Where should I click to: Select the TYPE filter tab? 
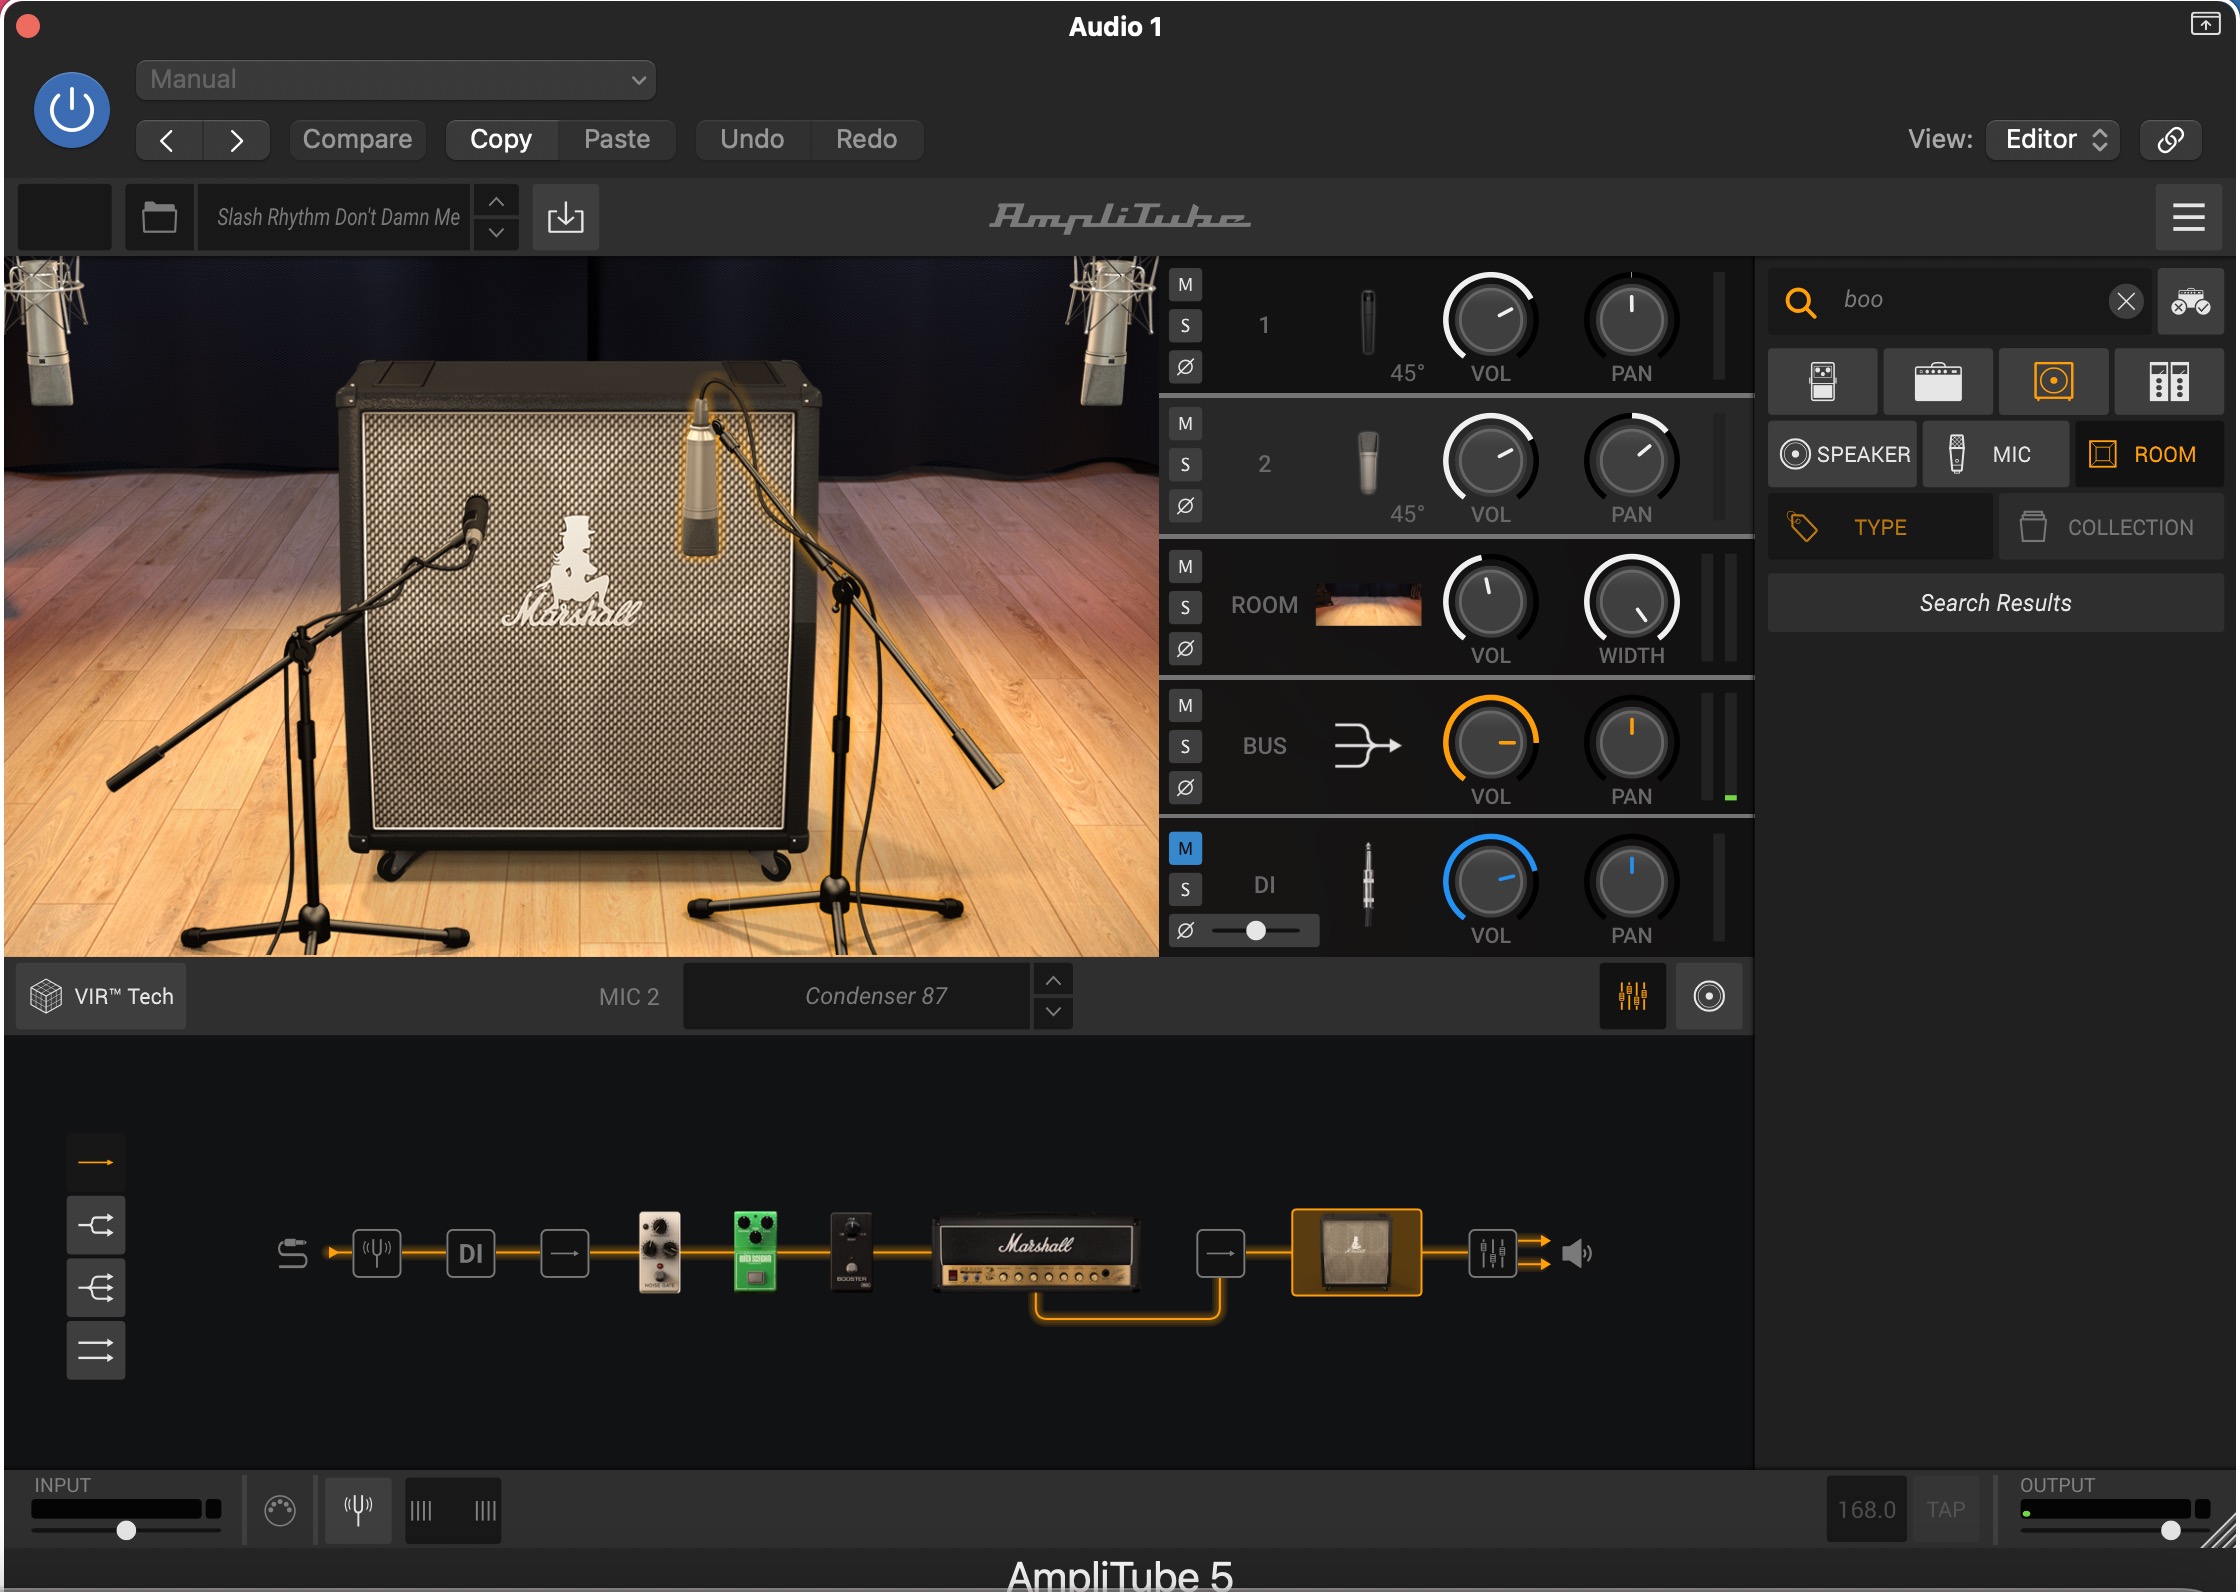(1880, 527)
